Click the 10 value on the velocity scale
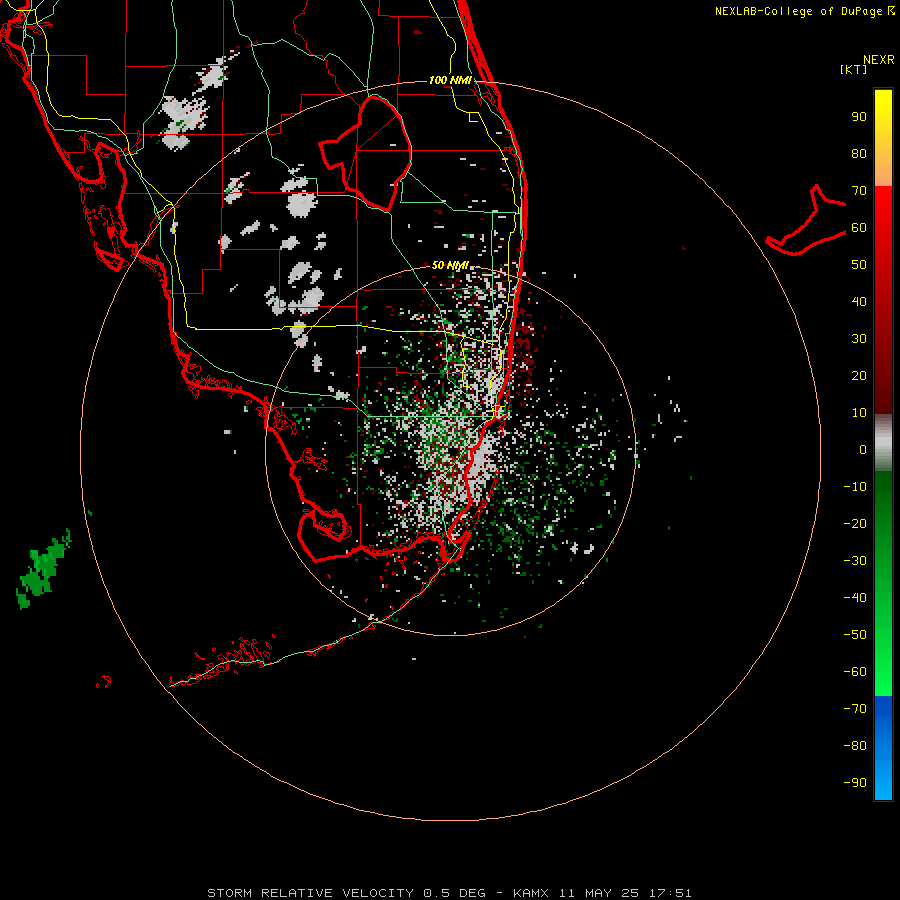Image resolution: width=900 pixels, height=900 pixels. [x=859, y=413]
